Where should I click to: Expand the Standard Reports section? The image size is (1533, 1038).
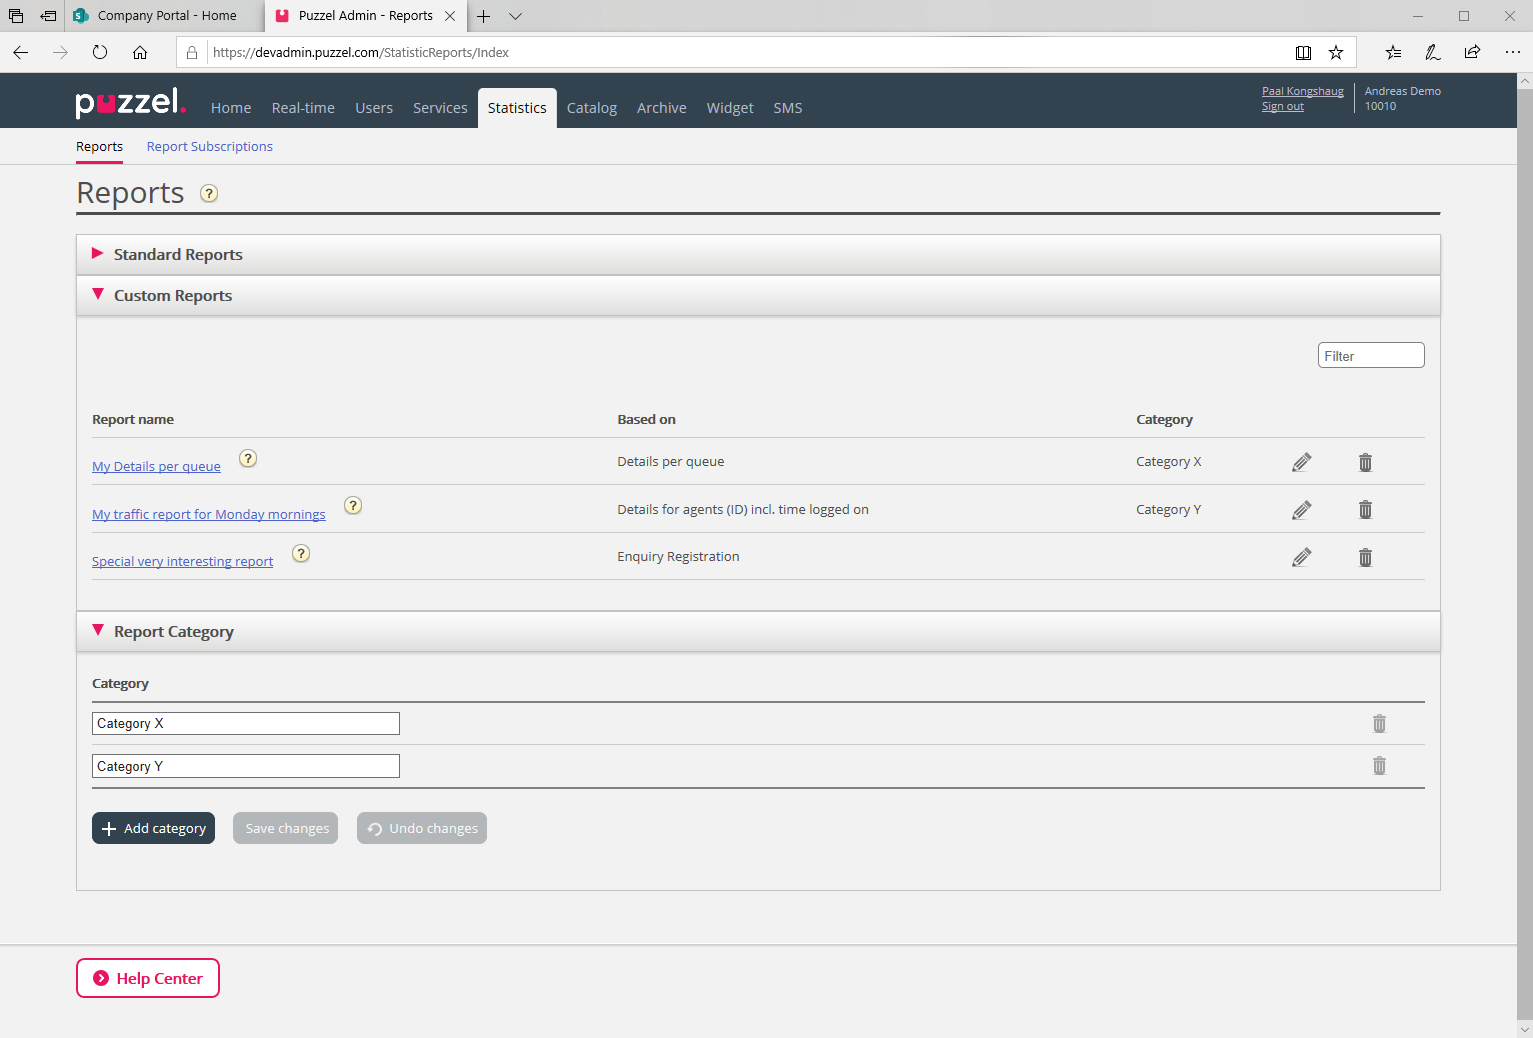(178, 255)
